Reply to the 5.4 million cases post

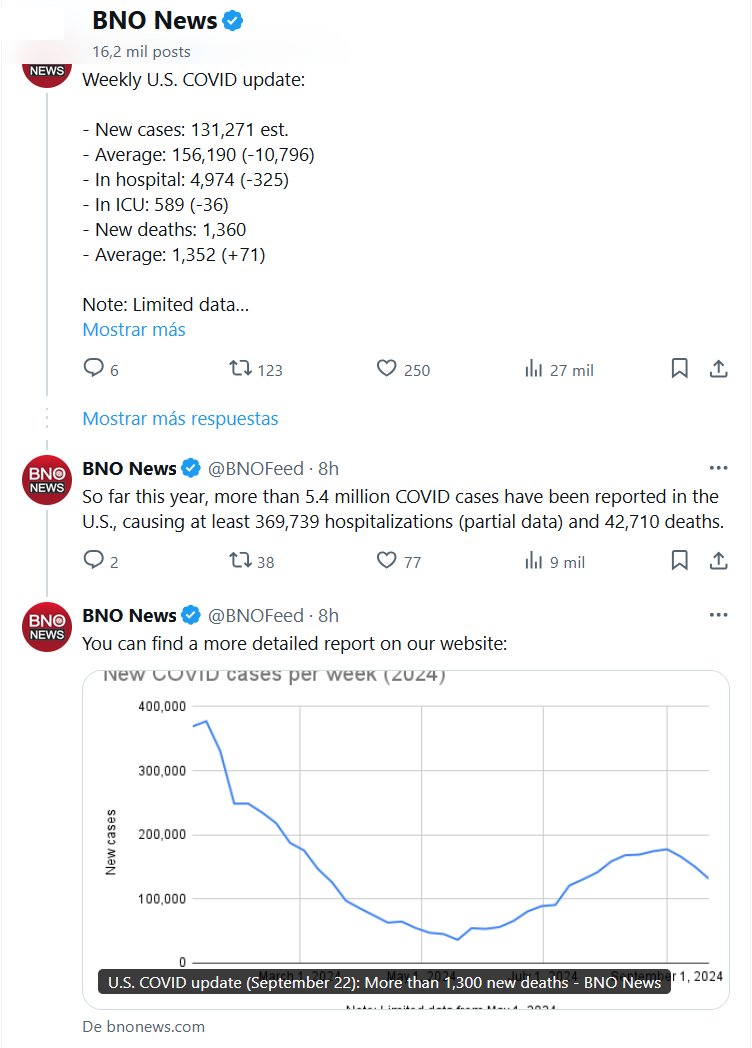(94, 561)
